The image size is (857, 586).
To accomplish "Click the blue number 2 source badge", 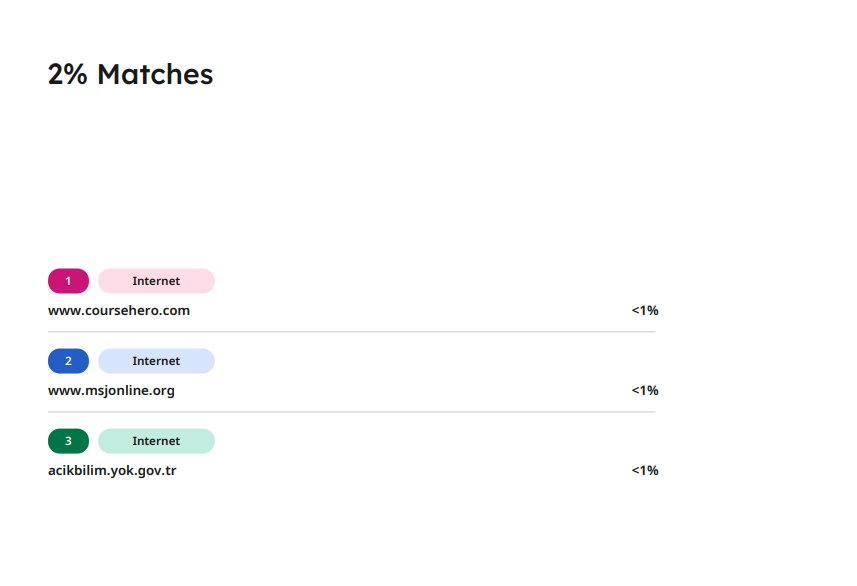I will (68, 361).
